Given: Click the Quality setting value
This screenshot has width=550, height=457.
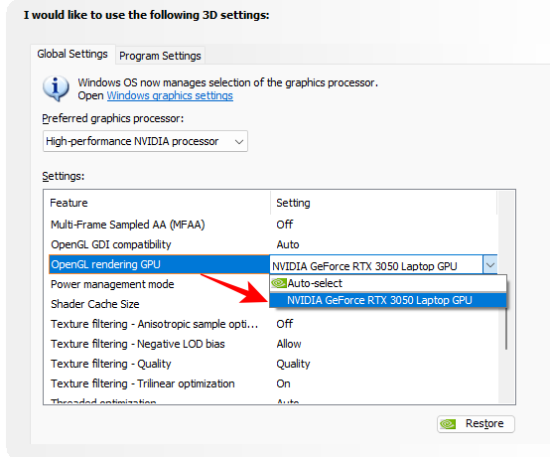Looking at the screenshot, I should tap(293, 364).
